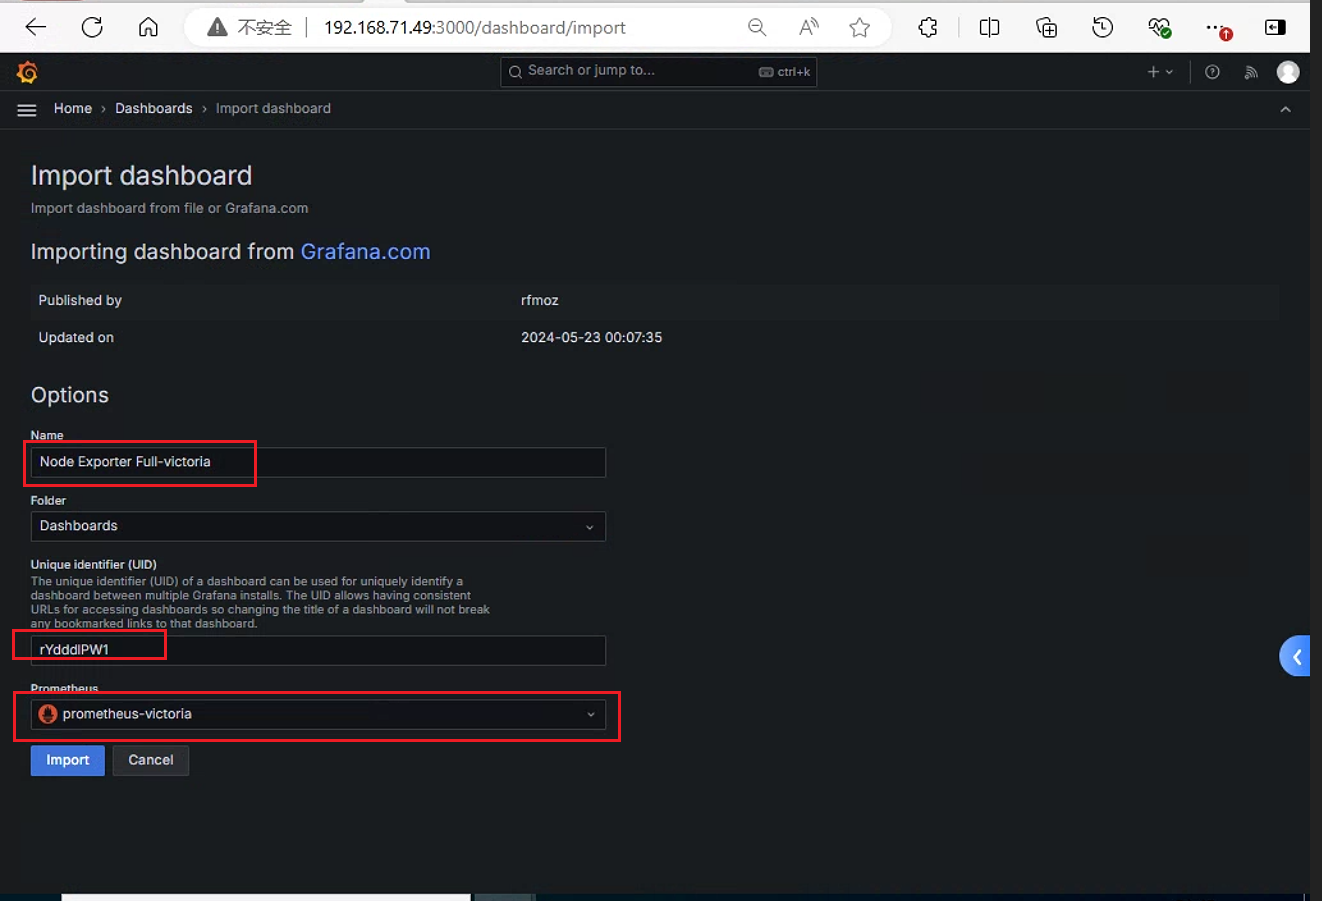
Task: Collapse the top search bar chevron
Action: (1285, 109)
